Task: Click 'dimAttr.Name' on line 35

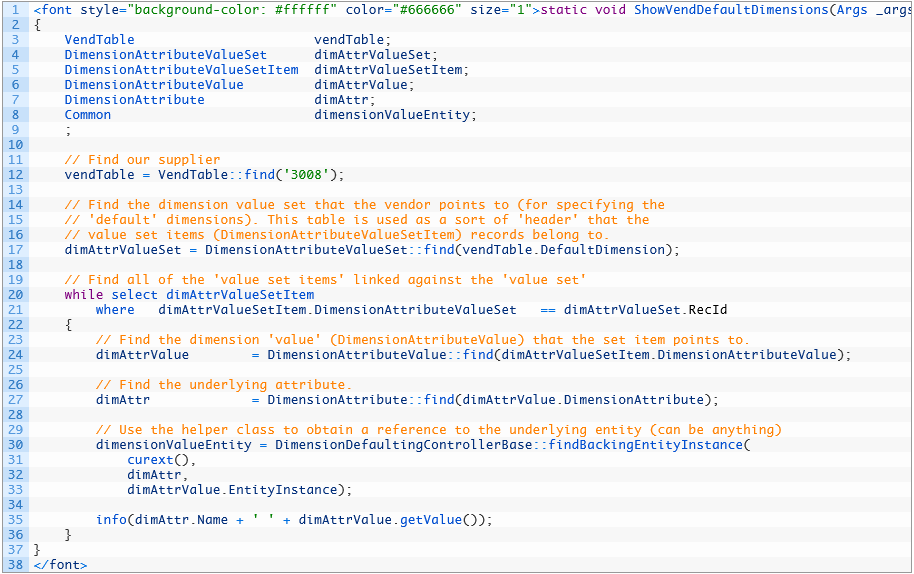Action: click(x=181, y=519)
